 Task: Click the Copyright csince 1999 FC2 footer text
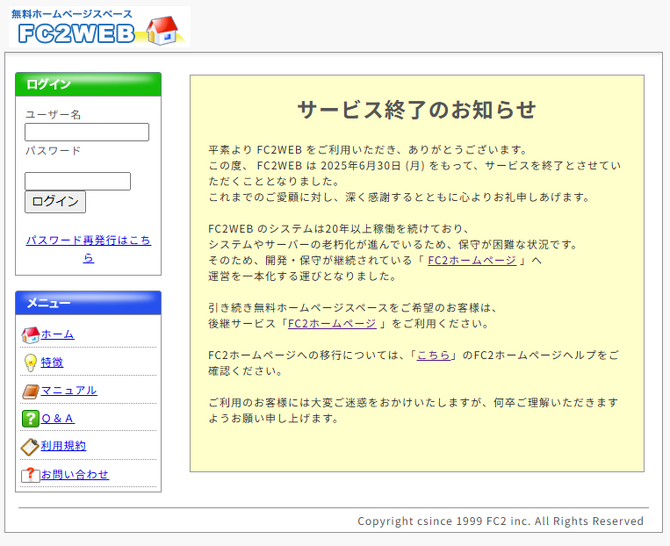(500, 521)
